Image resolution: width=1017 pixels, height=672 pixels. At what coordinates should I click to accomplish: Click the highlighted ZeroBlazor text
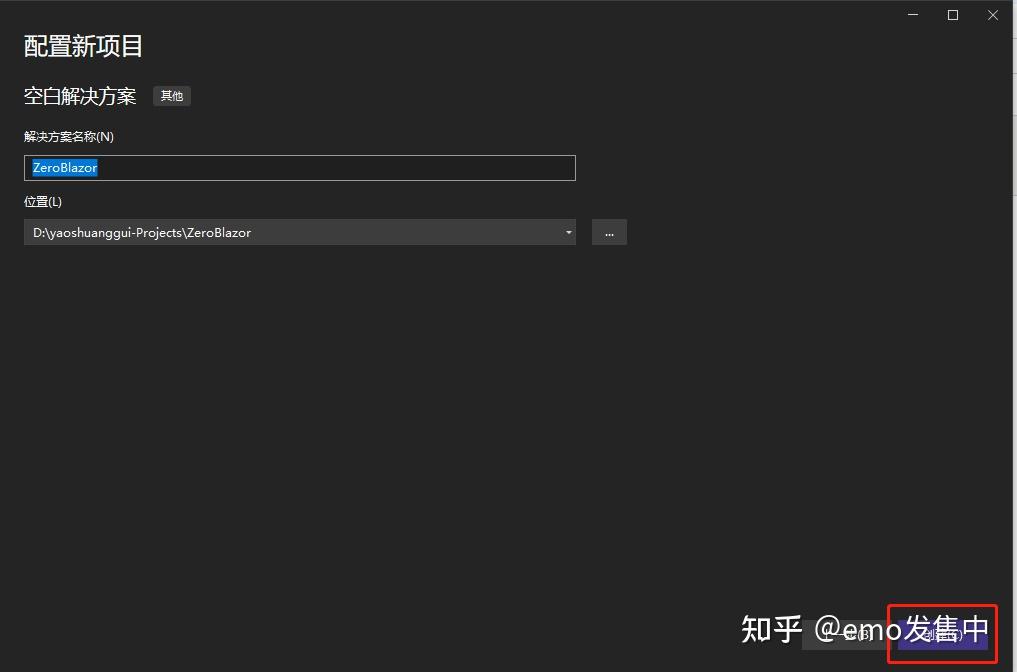tap(65, 168)
